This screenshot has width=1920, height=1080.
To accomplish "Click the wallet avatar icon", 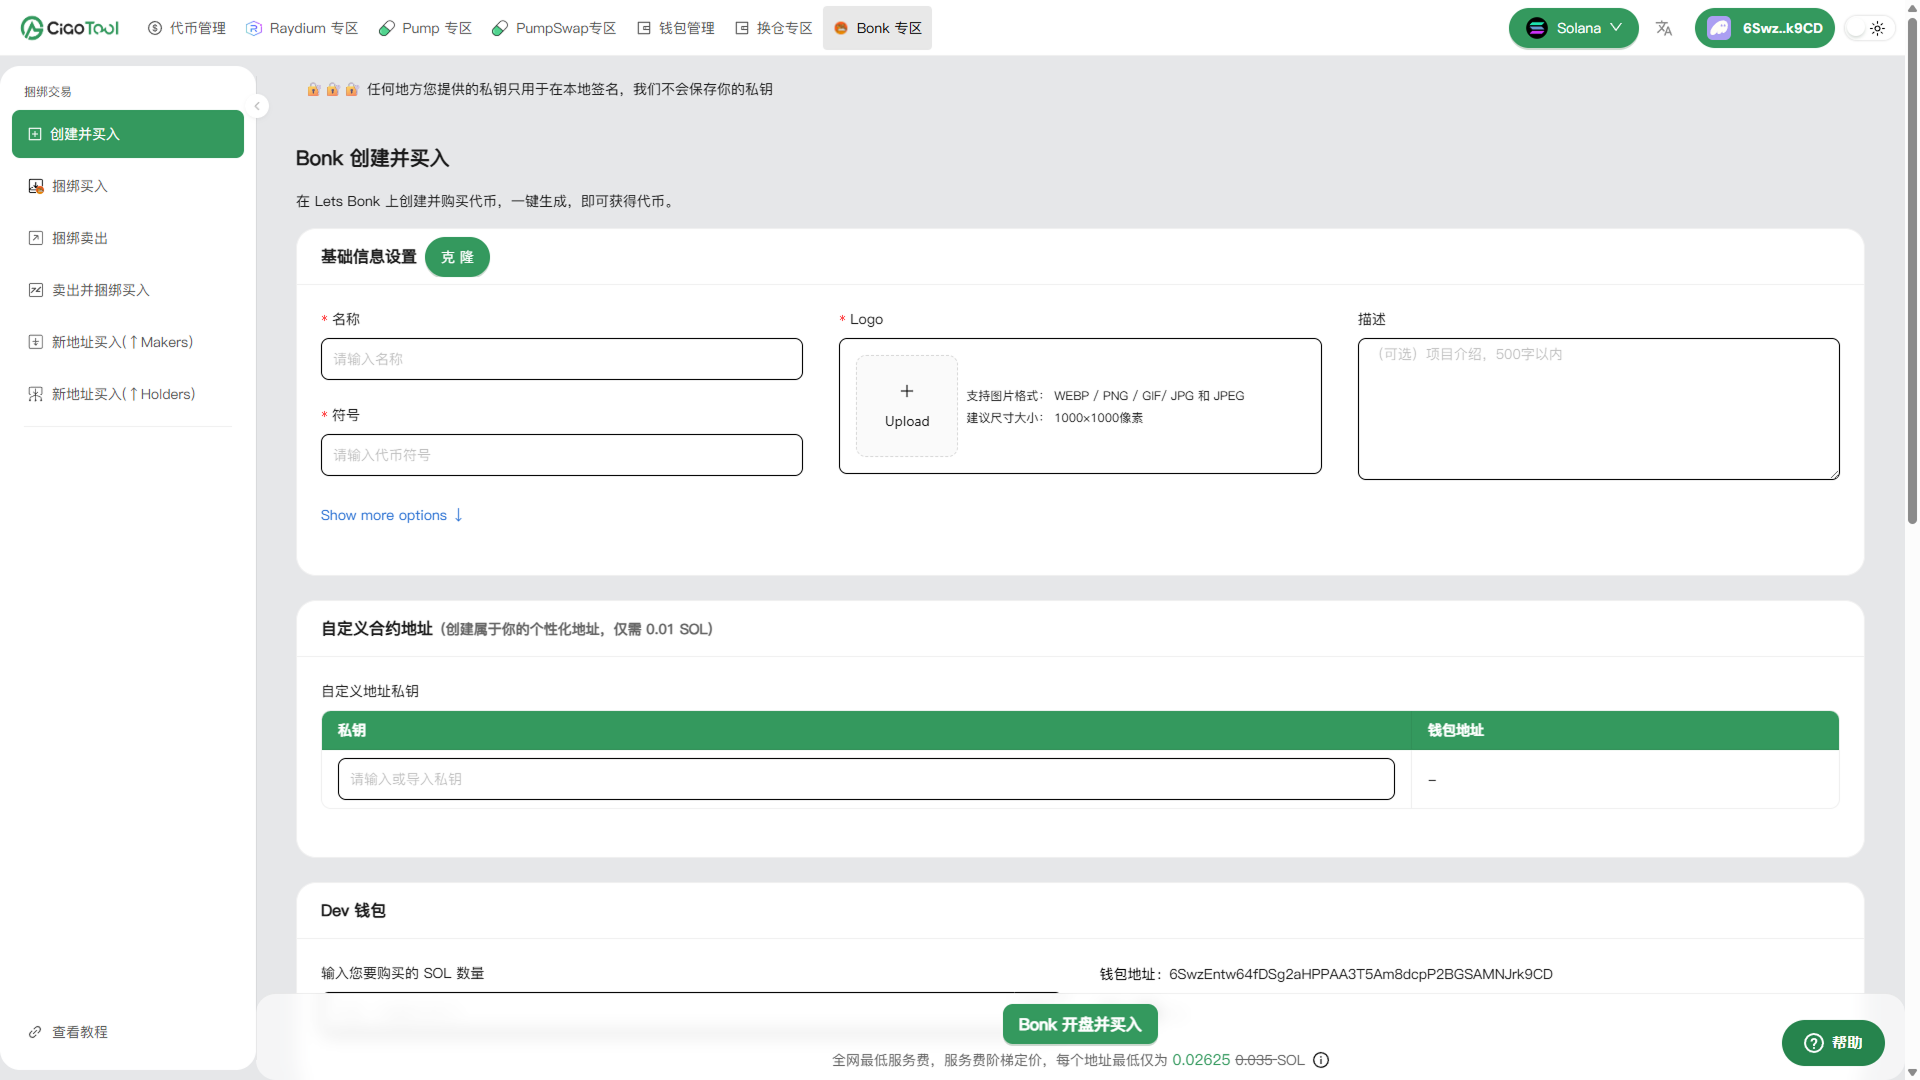I will [1719, 28].
